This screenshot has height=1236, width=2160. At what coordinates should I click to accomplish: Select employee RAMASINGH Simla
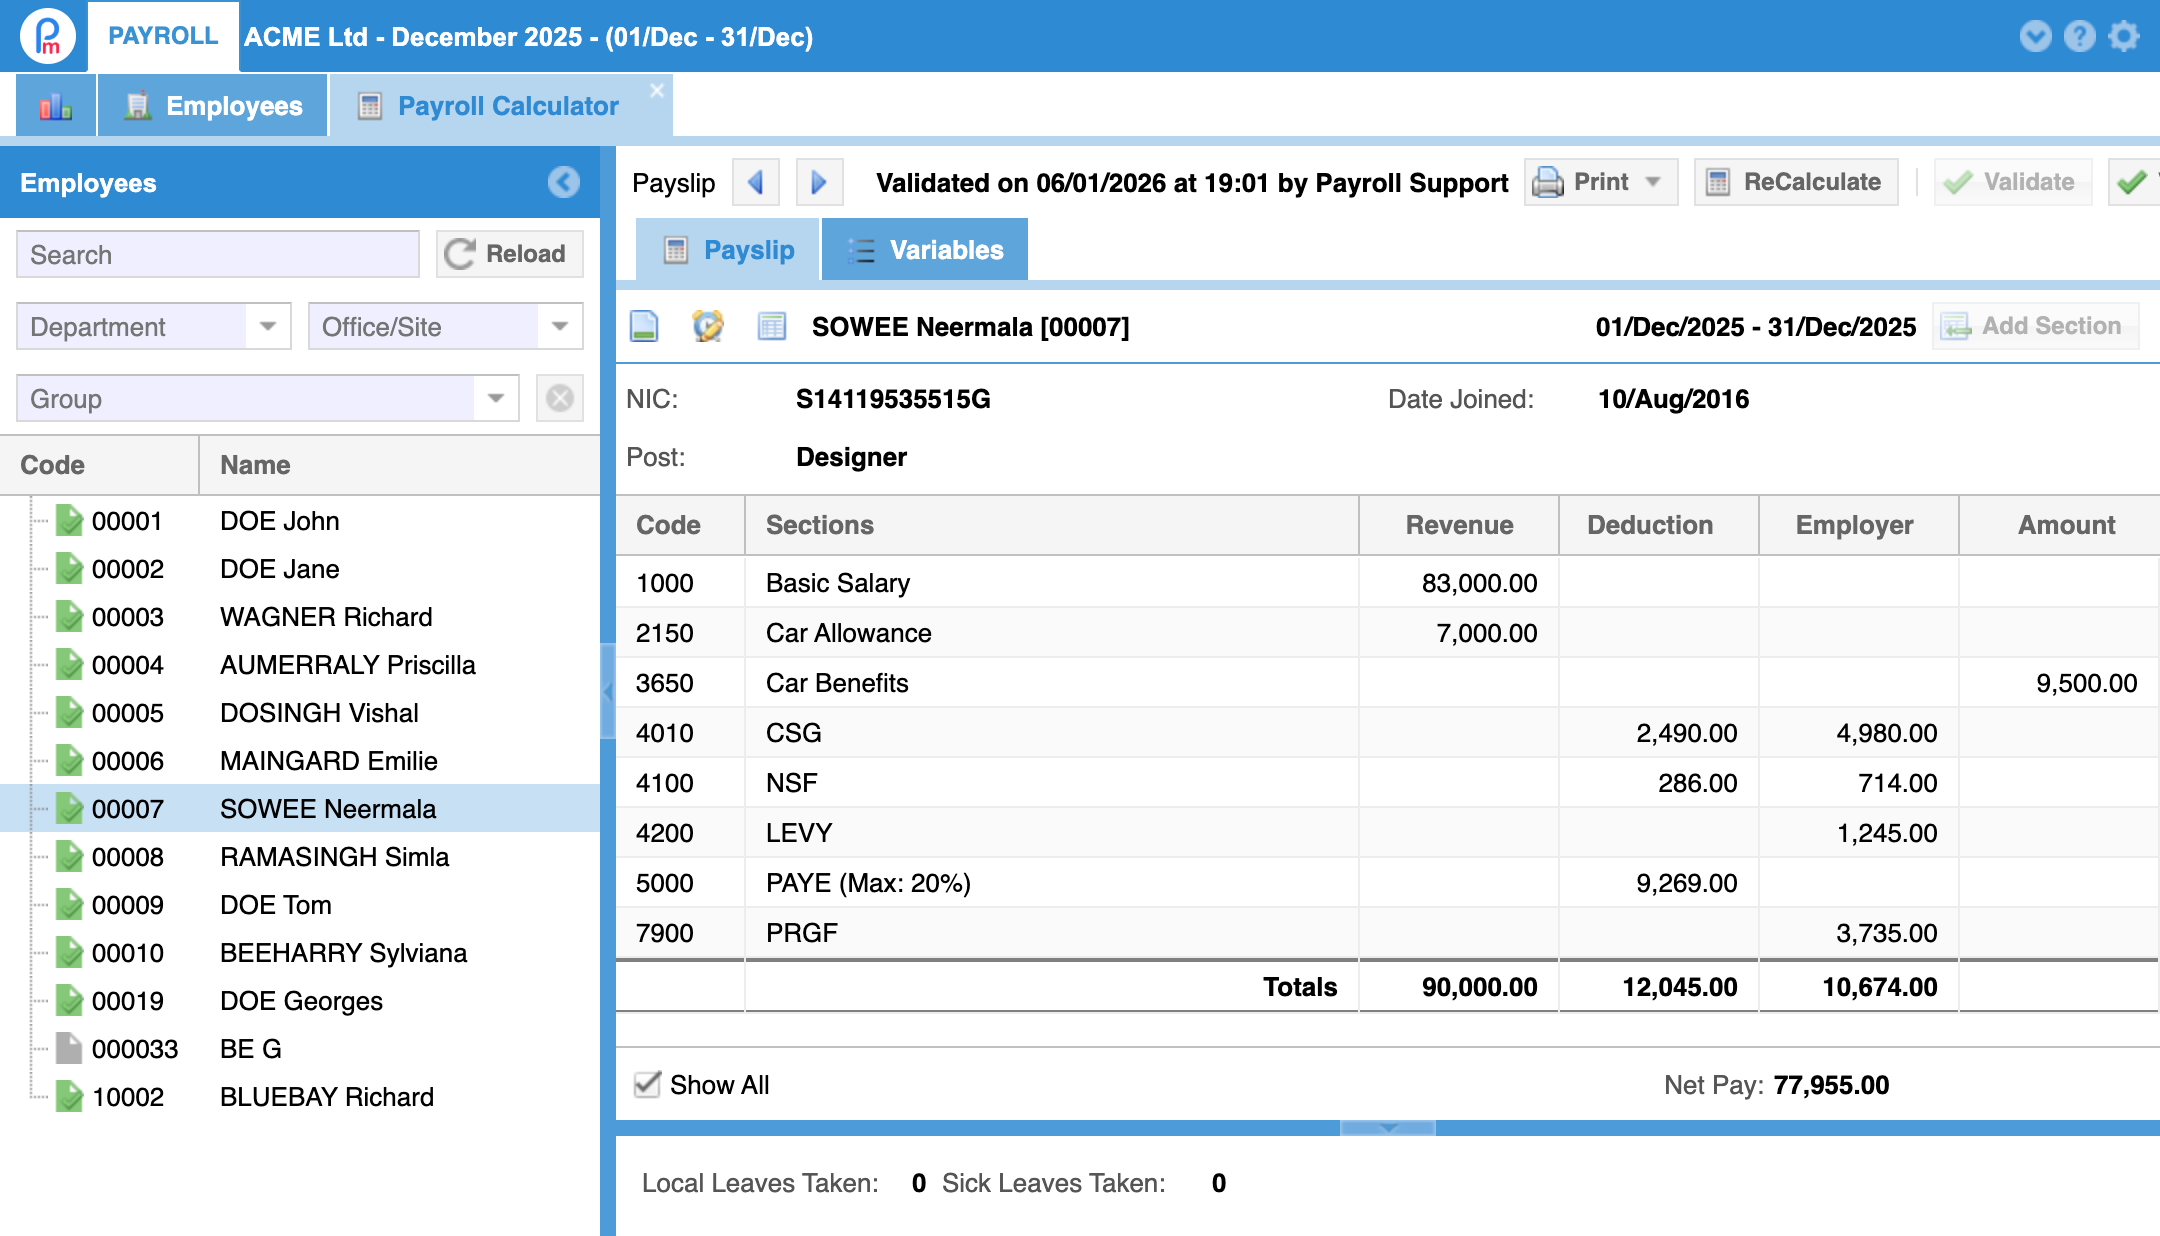click(x=300, y=857)
